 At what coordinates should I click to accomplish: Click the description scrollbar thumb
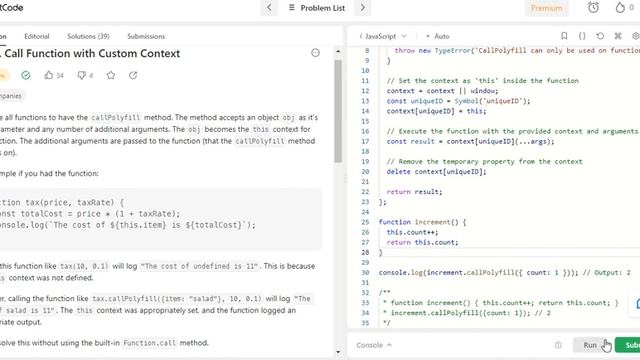point(338,111)
